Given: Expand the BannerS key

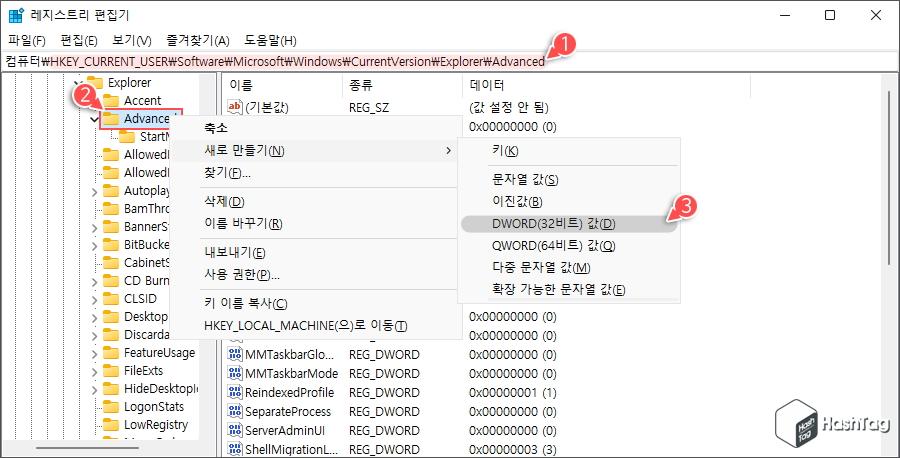Looking at the screenshot, I should tap(95, 228).
